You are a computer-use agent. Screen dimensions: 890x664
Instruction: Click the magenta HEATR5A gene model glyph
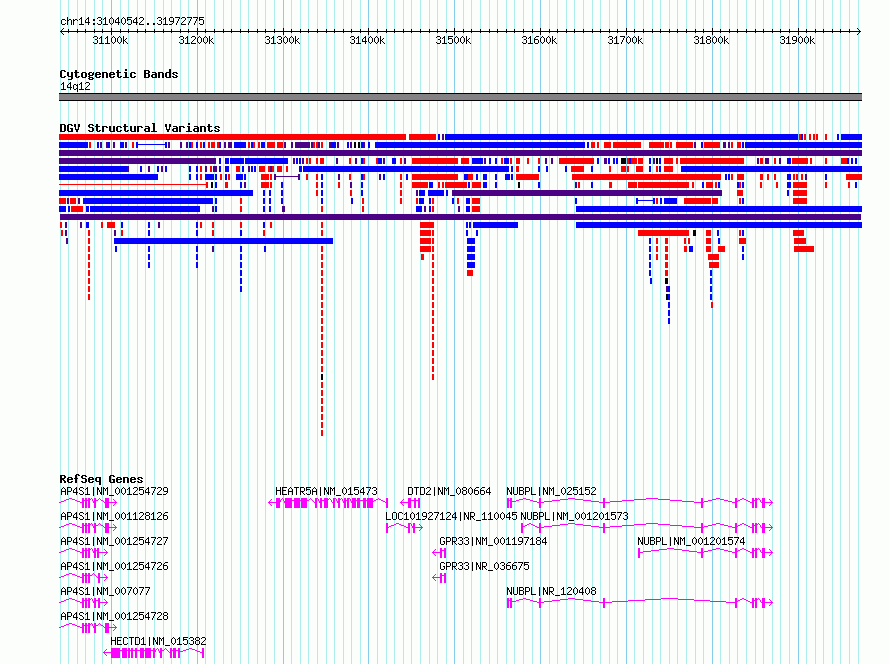point(328,503)
